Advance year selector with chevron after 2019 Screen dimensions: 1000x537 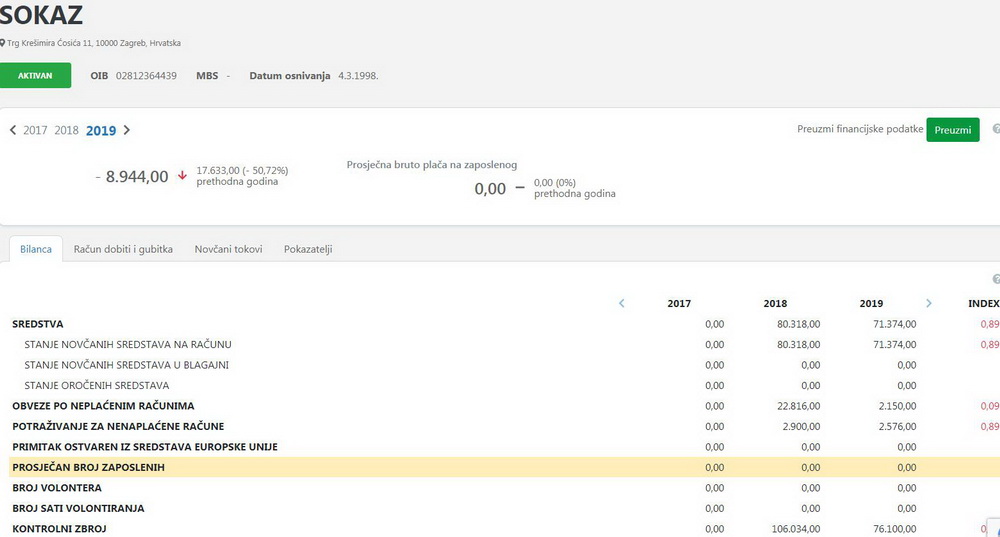(x=127, y=130)
